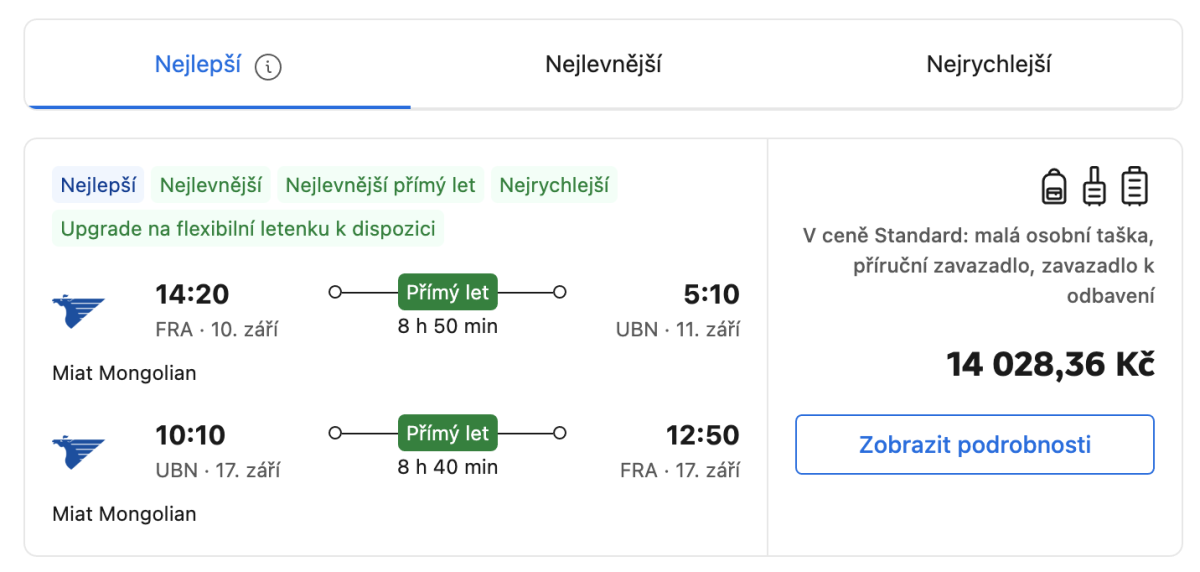The image size is (1200, 572).
Task: Click the blue Nejlepší tag badge
Action: coord(98,185)
